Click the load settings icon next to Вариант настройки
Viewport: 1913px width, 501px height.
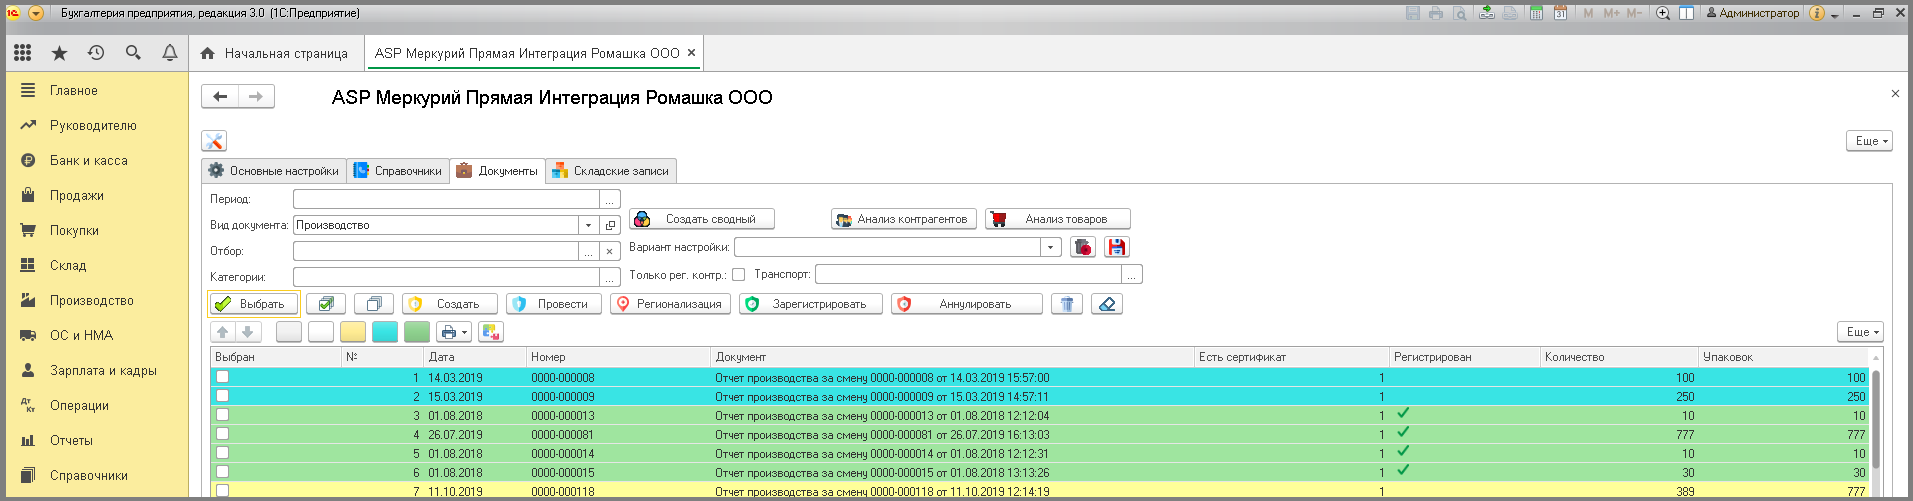coord(1083,247)
